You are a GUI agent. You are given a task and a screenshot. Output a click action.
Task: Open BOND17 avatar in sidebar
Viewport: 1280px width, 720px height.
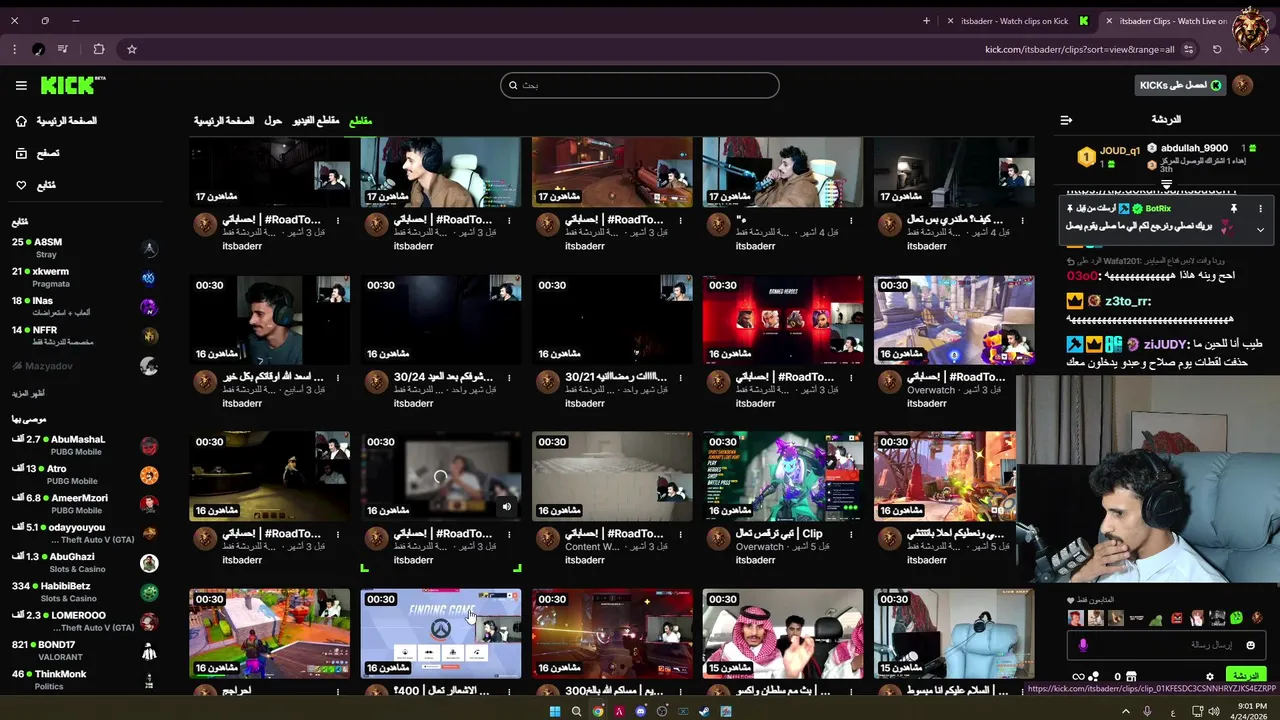(149, 651)
